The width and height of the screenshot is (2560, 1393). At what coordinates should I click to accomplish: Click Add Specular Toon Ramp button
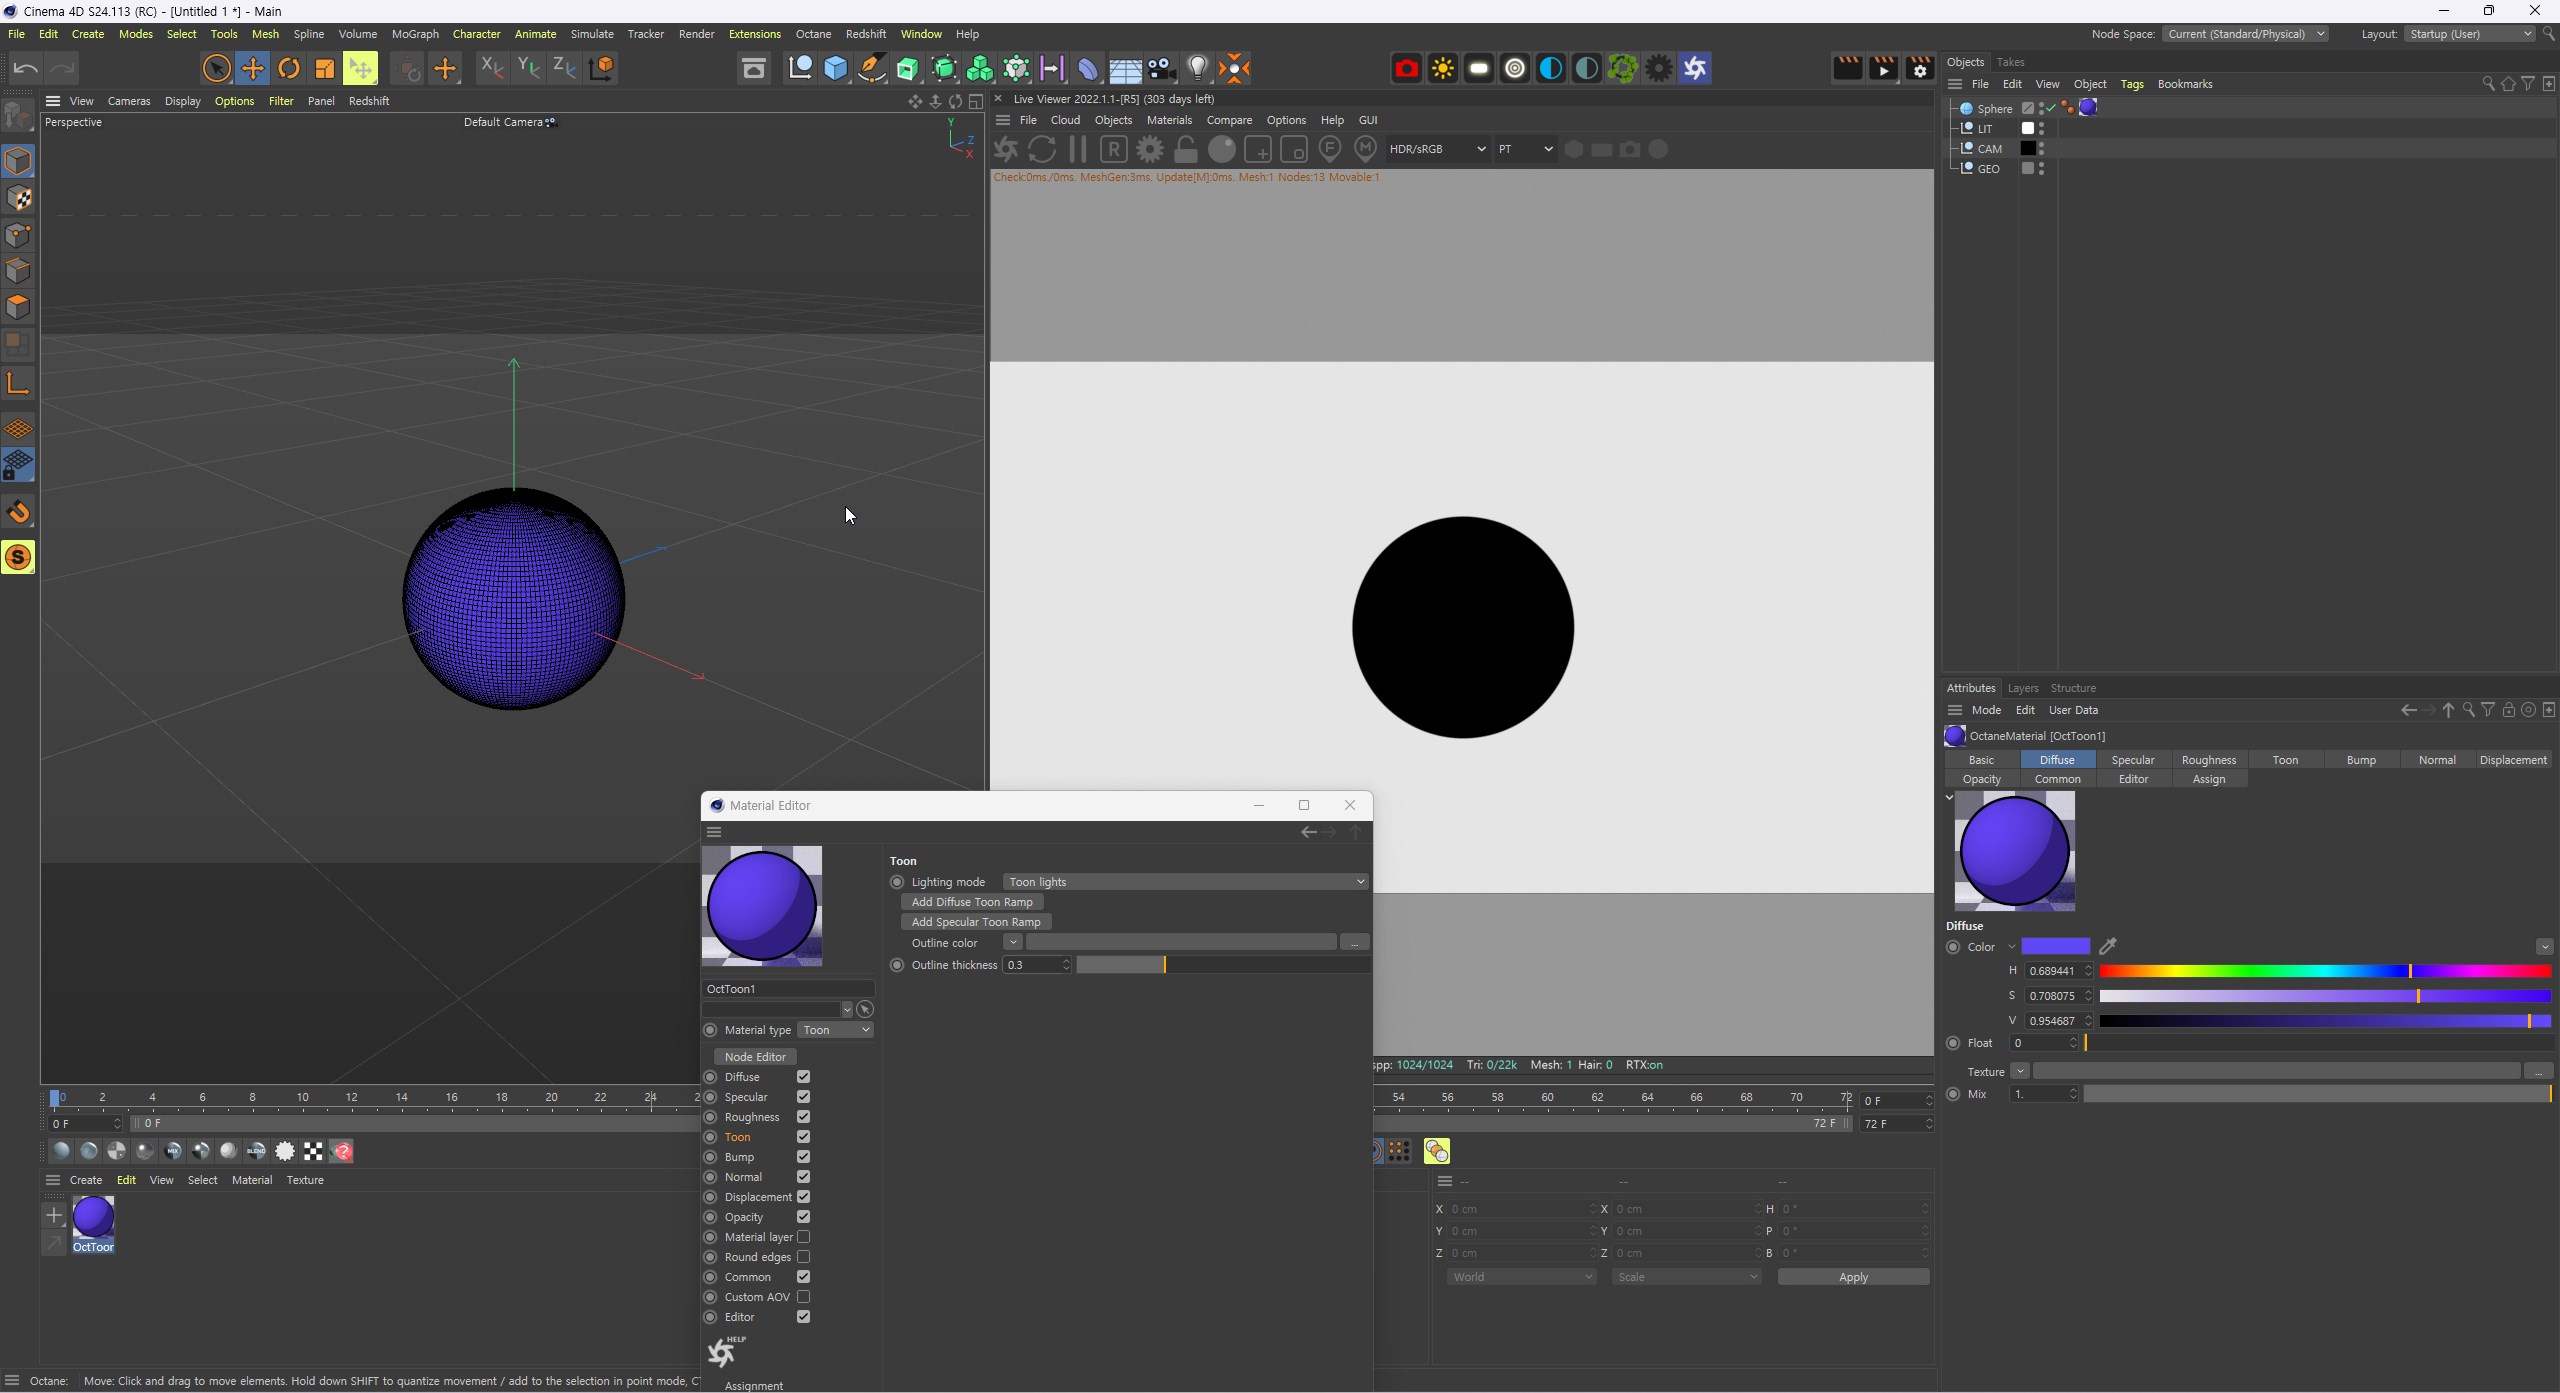tap(977, 921)
